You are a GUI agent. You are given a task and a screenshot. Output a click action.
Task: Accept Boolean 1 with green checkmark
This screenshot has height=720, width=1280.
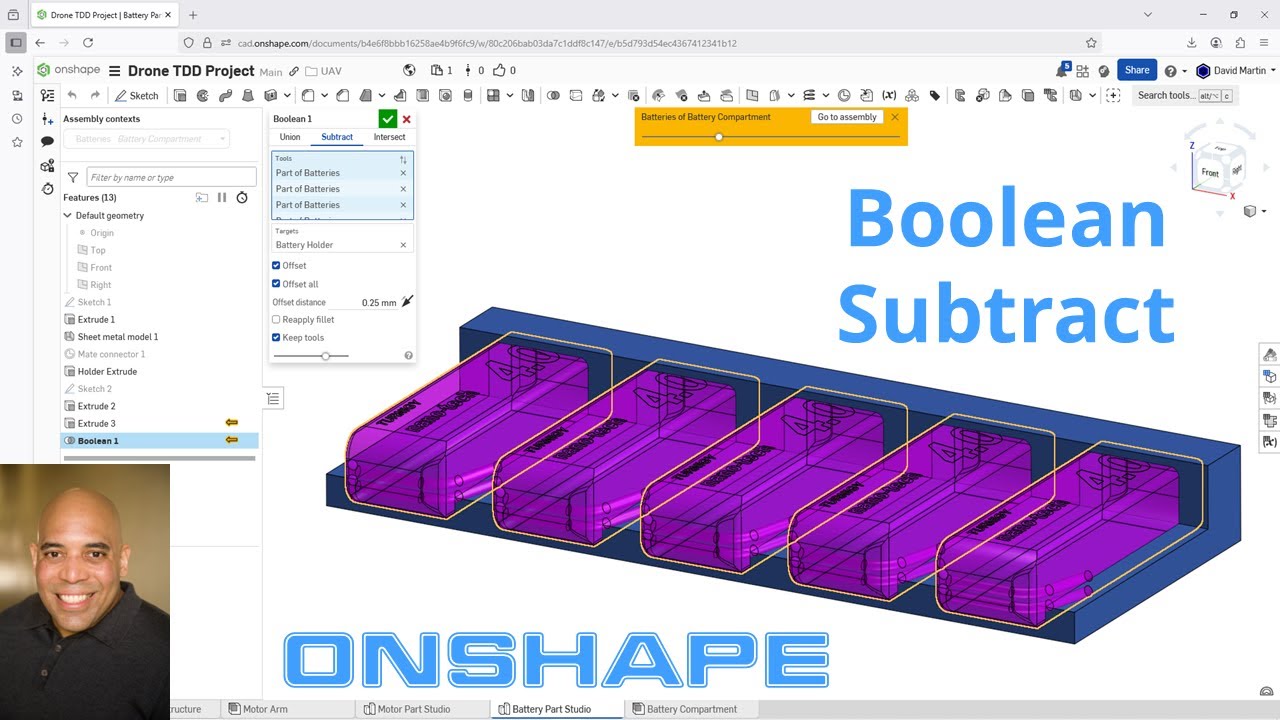click(x=388, y=118)
